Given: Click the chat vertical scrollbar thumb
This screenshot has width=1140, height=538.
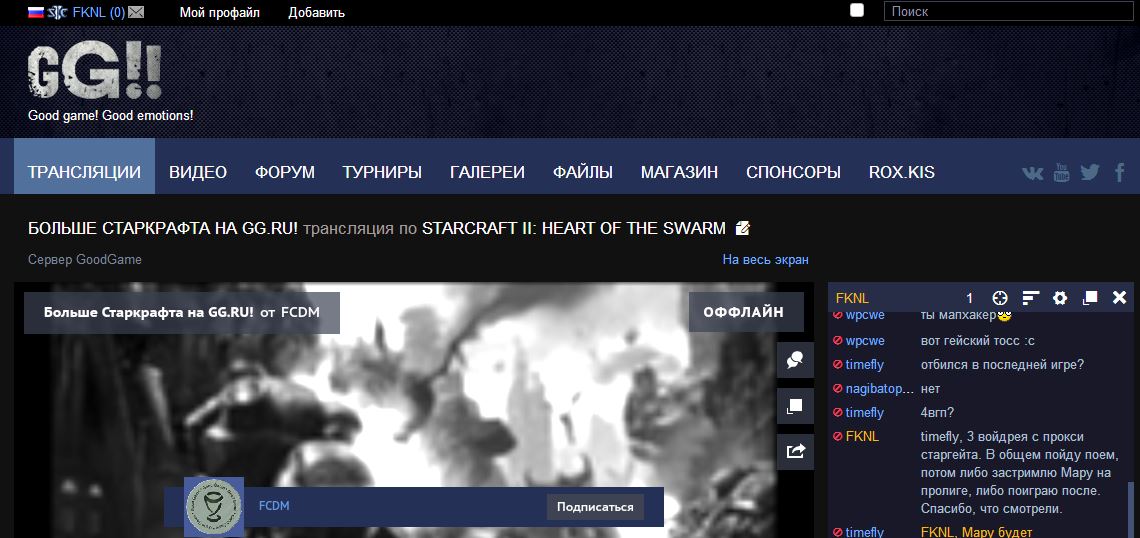Looking at the screenshot, I should pyautogui.click(x=1129, y=509).
